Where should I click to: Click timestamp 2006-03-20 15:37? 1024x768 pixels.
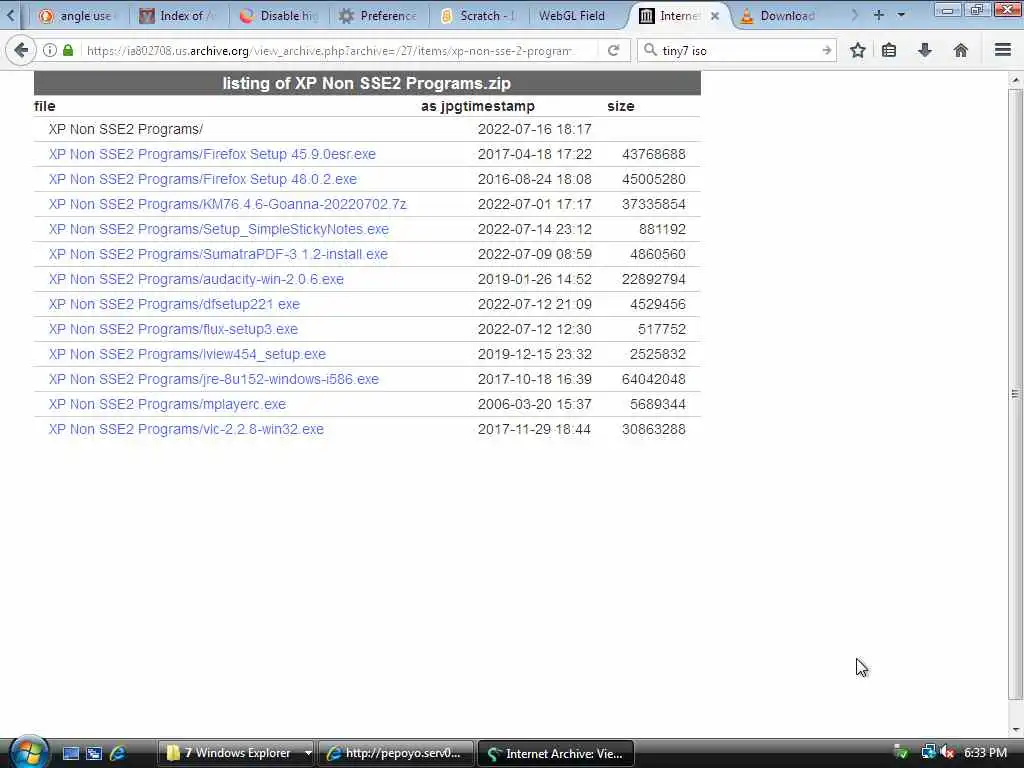[x=534, y=404]
